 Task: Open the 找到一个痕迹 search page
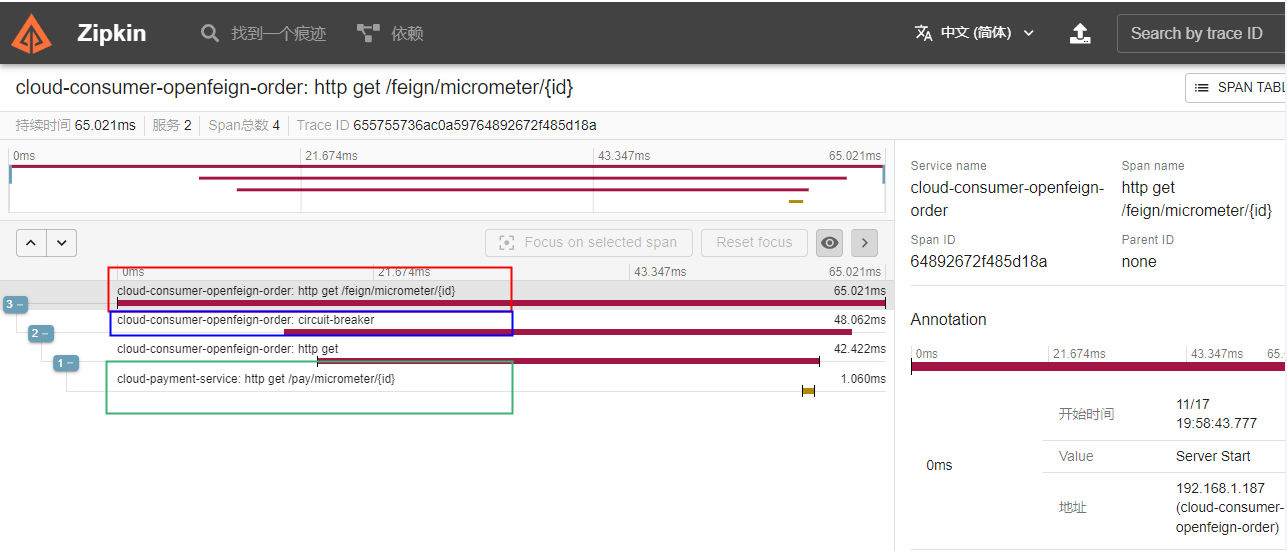coord(264,33)
